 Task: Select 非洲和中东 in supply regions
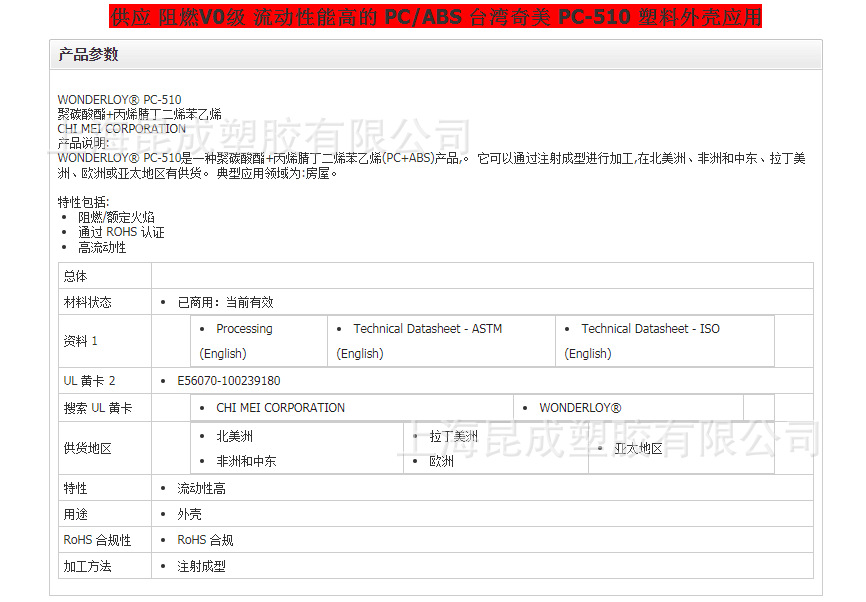click(246, 462)
